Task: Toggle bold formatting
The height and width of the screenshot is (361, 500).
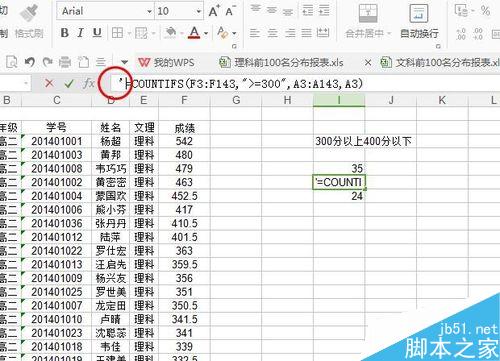Action: pos(65,33)
